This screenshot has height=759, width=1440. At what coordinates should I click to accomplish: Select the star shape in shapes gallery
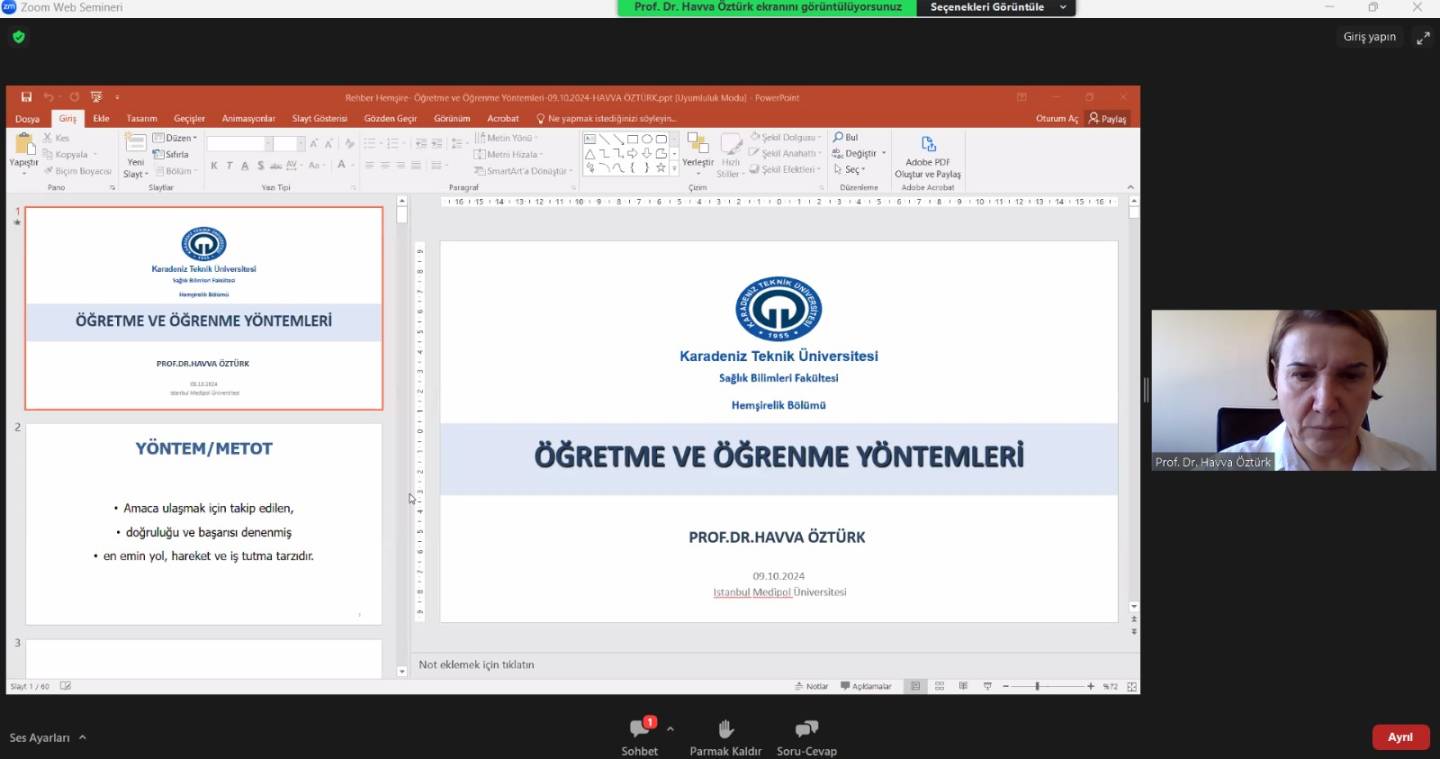point(661,167)
